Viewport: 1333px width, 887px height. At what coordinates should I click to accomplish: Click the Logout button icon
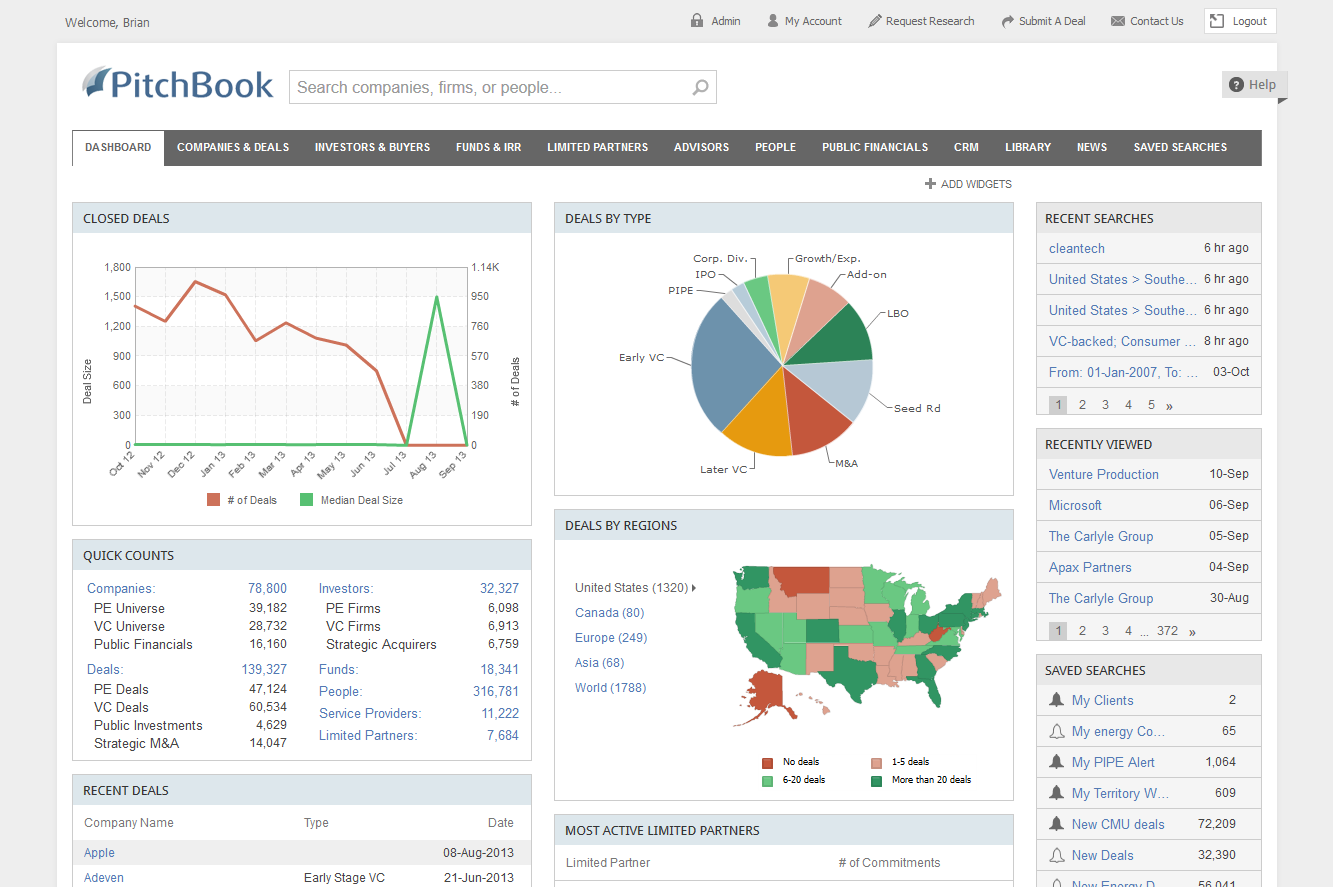coord(1217,21)
